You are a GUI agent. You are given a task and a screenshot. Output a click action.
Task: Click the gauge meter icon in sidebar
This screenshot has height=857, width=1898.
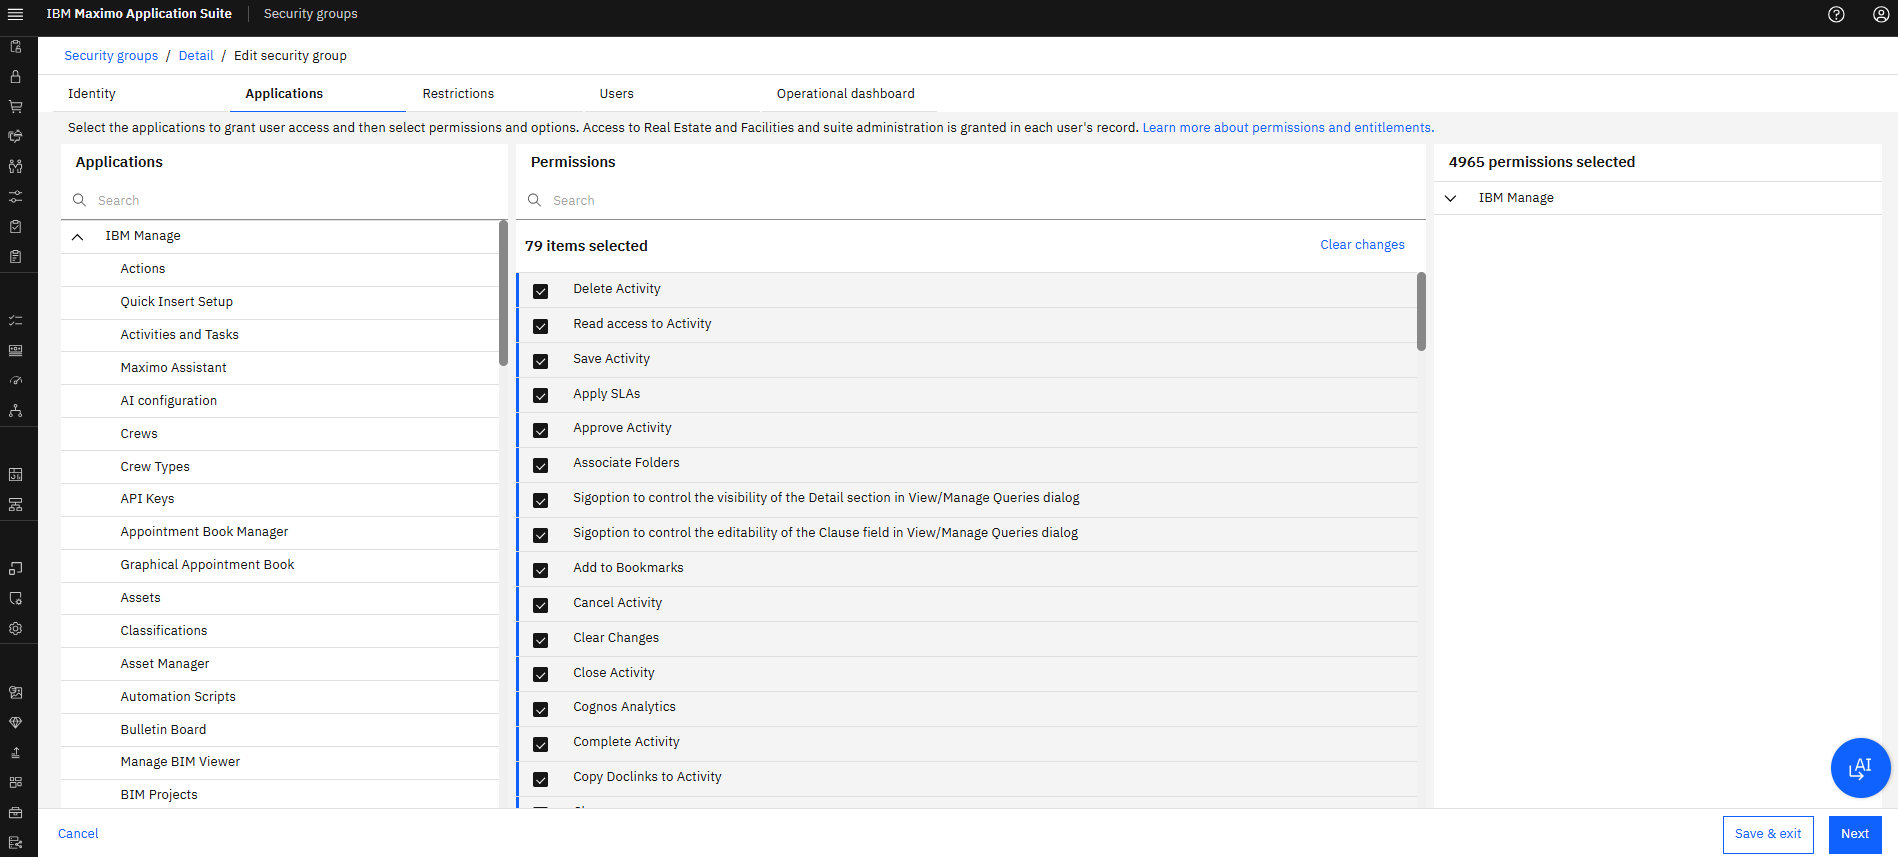point(15,381)
